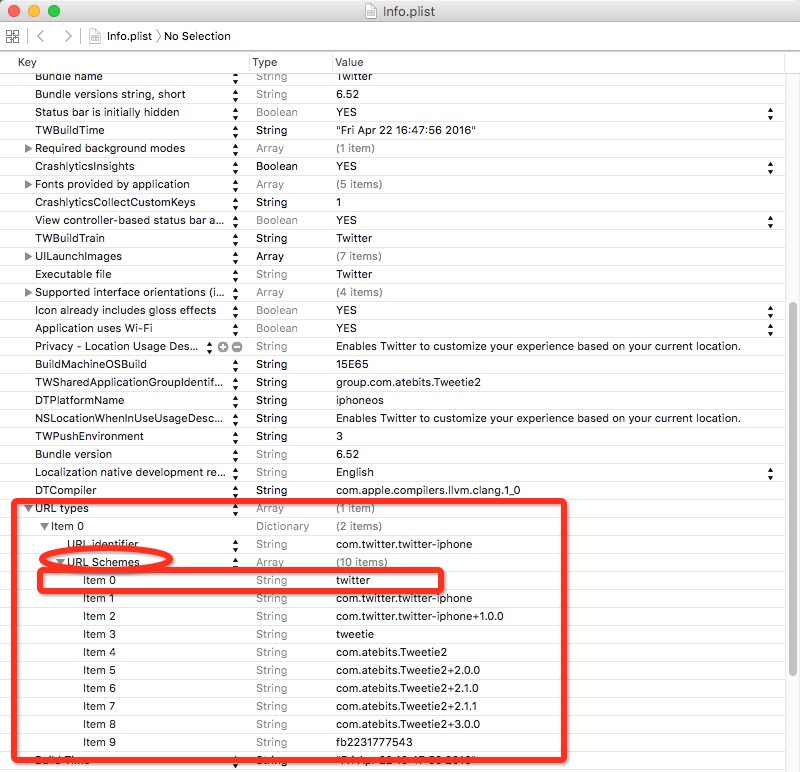Expand Required background modes row
Screen dimensions: 800x772
tap(28, 148)
